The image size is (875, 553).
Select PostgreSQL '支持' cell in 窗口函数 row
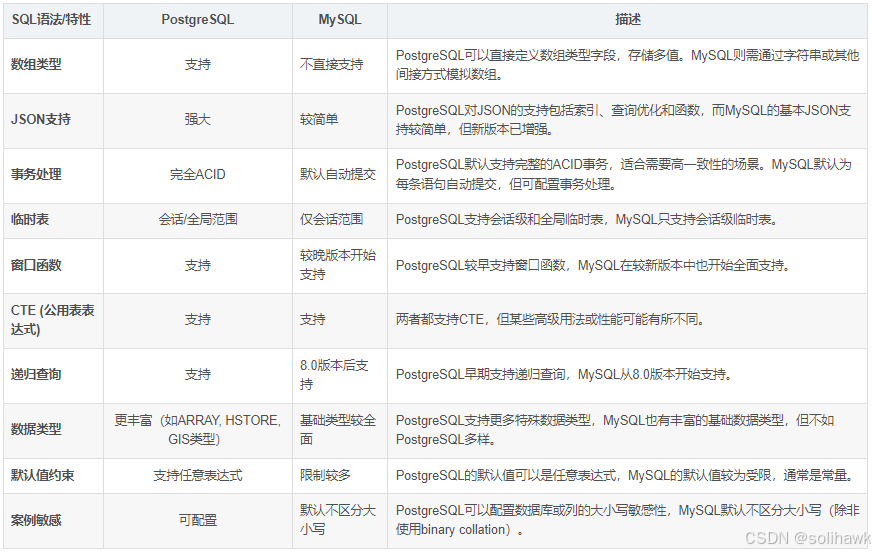[198, 265]
